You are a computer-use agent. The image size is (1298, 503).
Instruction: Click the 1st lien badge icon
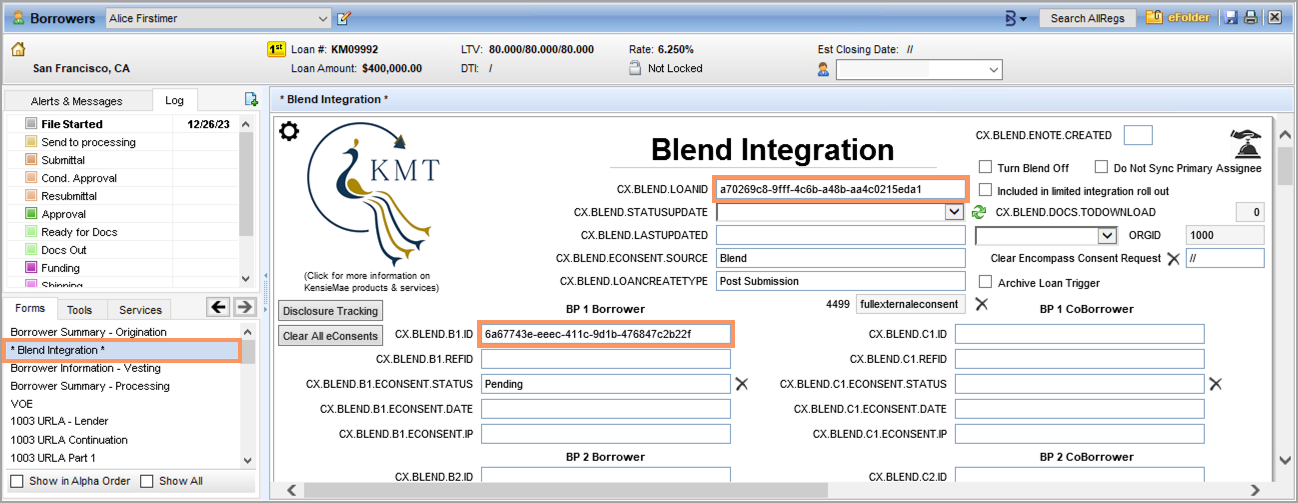click(x=277, y=49)
